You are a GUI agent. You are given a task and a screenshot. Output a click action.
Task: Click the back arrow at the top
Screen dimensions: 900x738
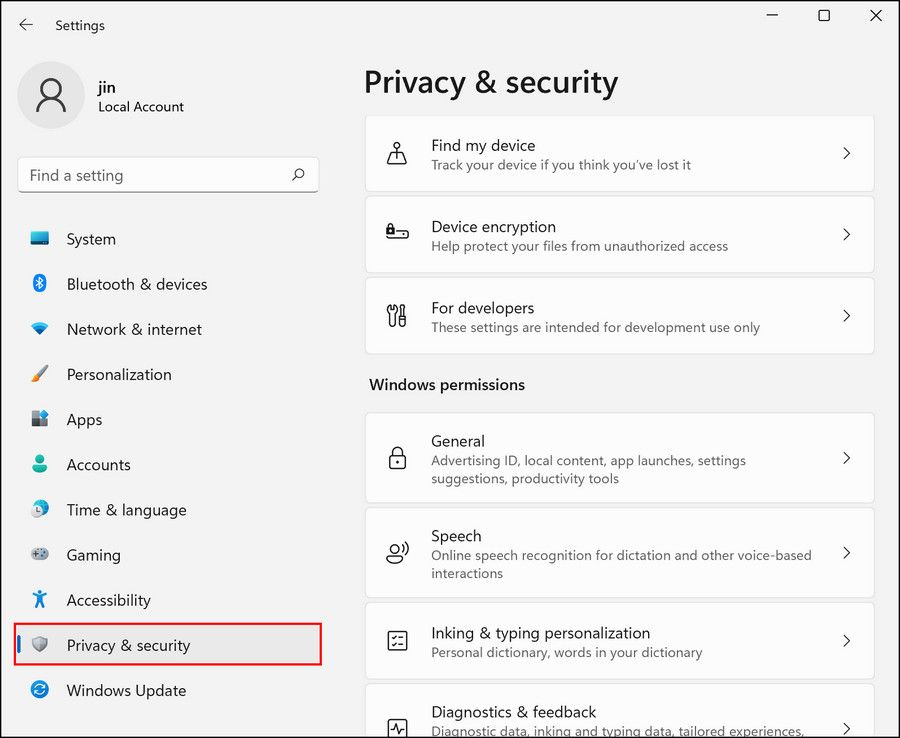pos(26,25)
